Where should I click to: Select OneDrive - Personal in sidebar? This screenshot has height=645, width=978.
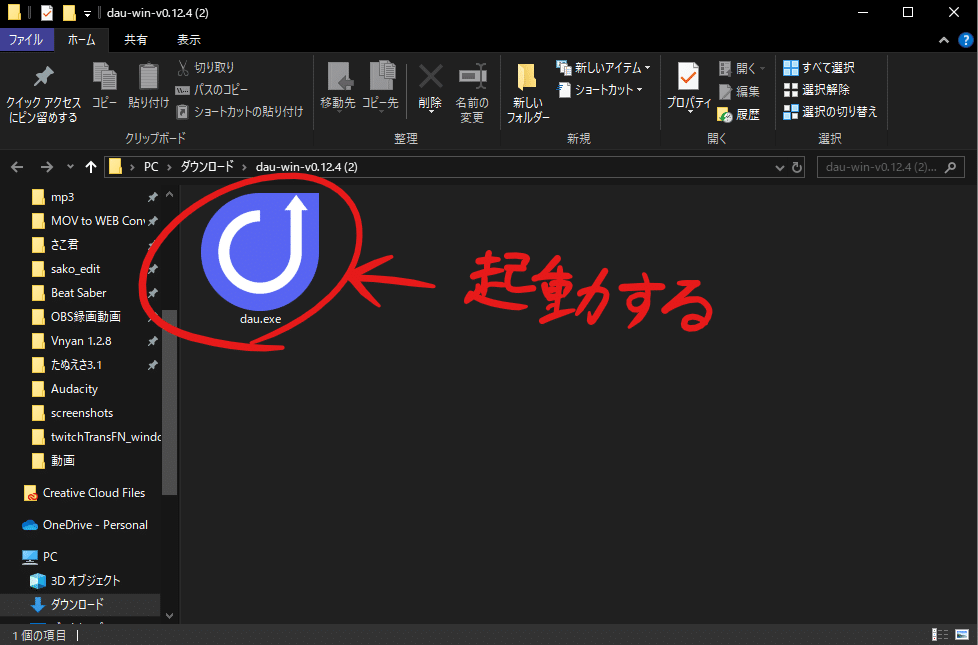[84, 525]
